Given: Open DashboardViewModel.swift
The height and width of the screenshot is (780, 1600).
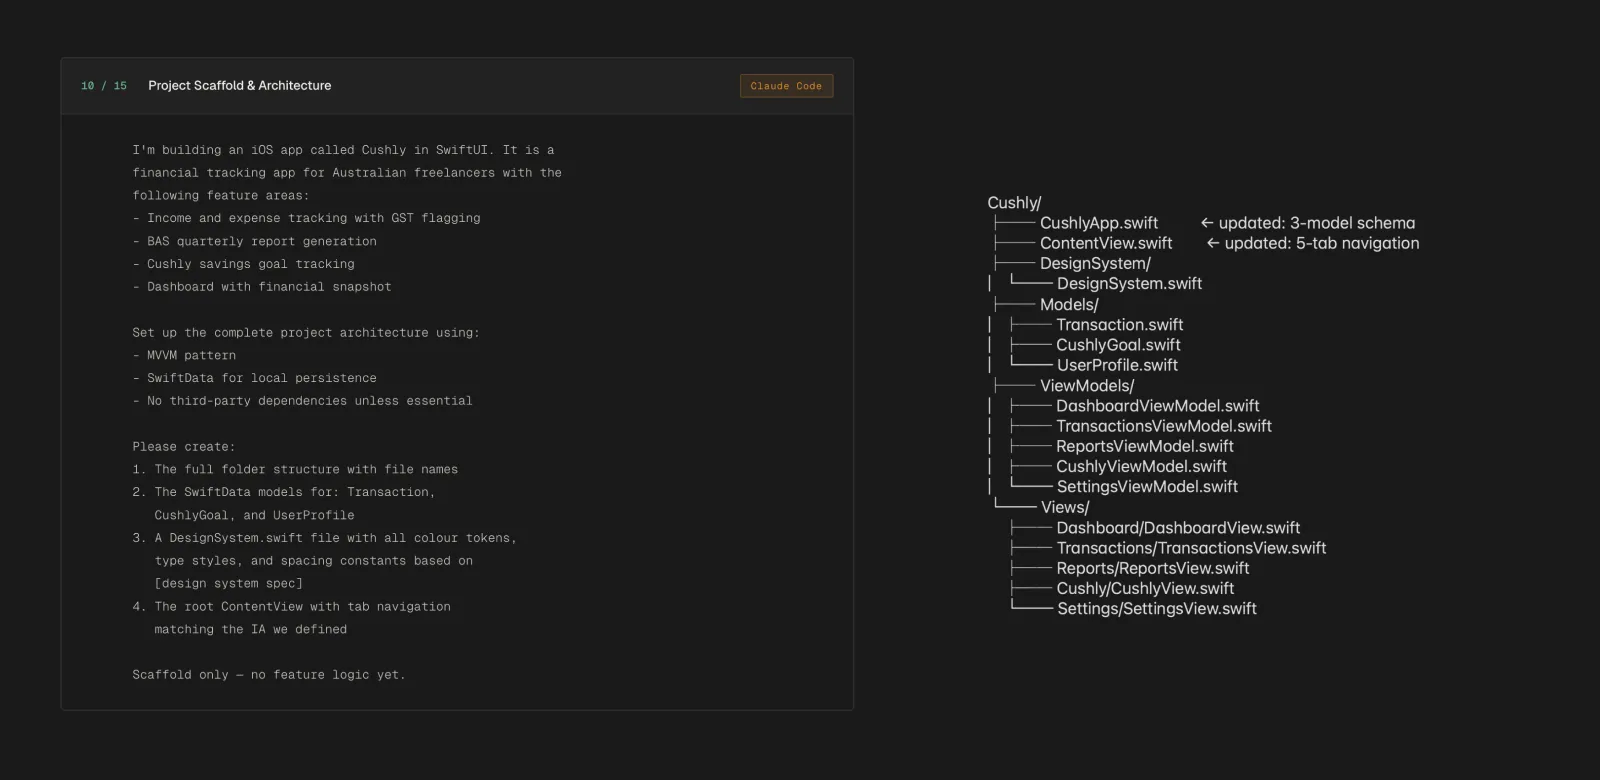Looking at the screenshot, I should click(1158, 406).
